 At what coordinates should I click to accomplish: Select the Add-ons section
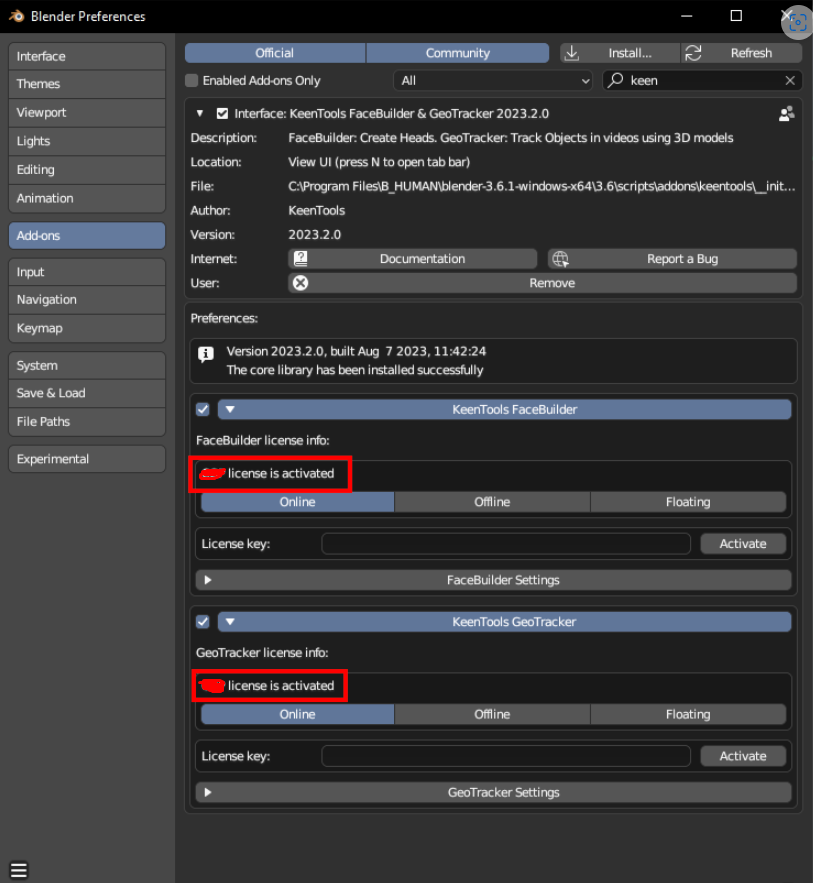[87, 235]
